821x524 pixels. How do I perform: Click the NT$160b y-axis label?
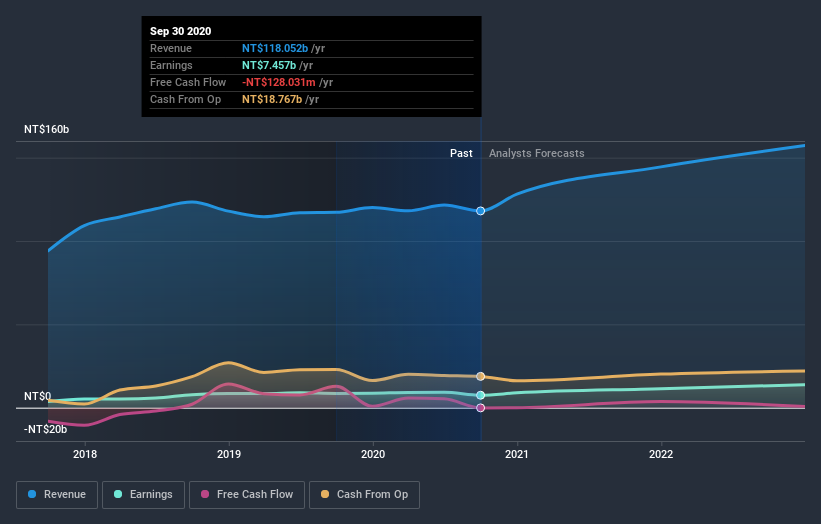[x=47, y=129]
